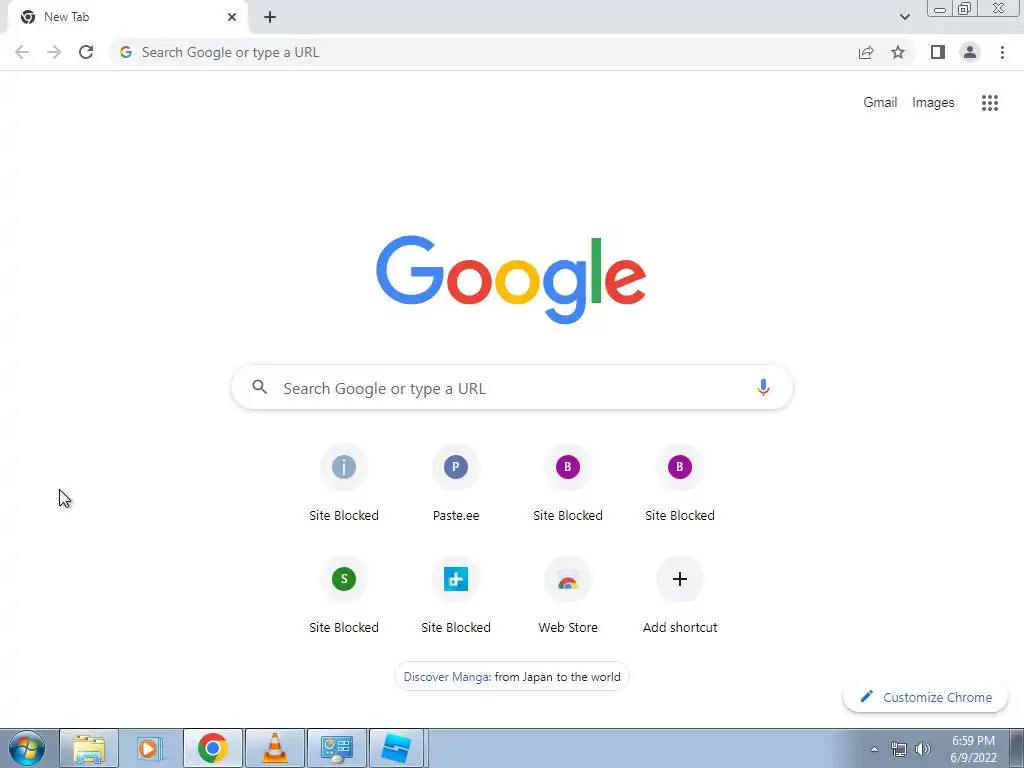Share this page icon in address bar
Viewport: 1024px width, 768px height.
click(x=866, y=52)
